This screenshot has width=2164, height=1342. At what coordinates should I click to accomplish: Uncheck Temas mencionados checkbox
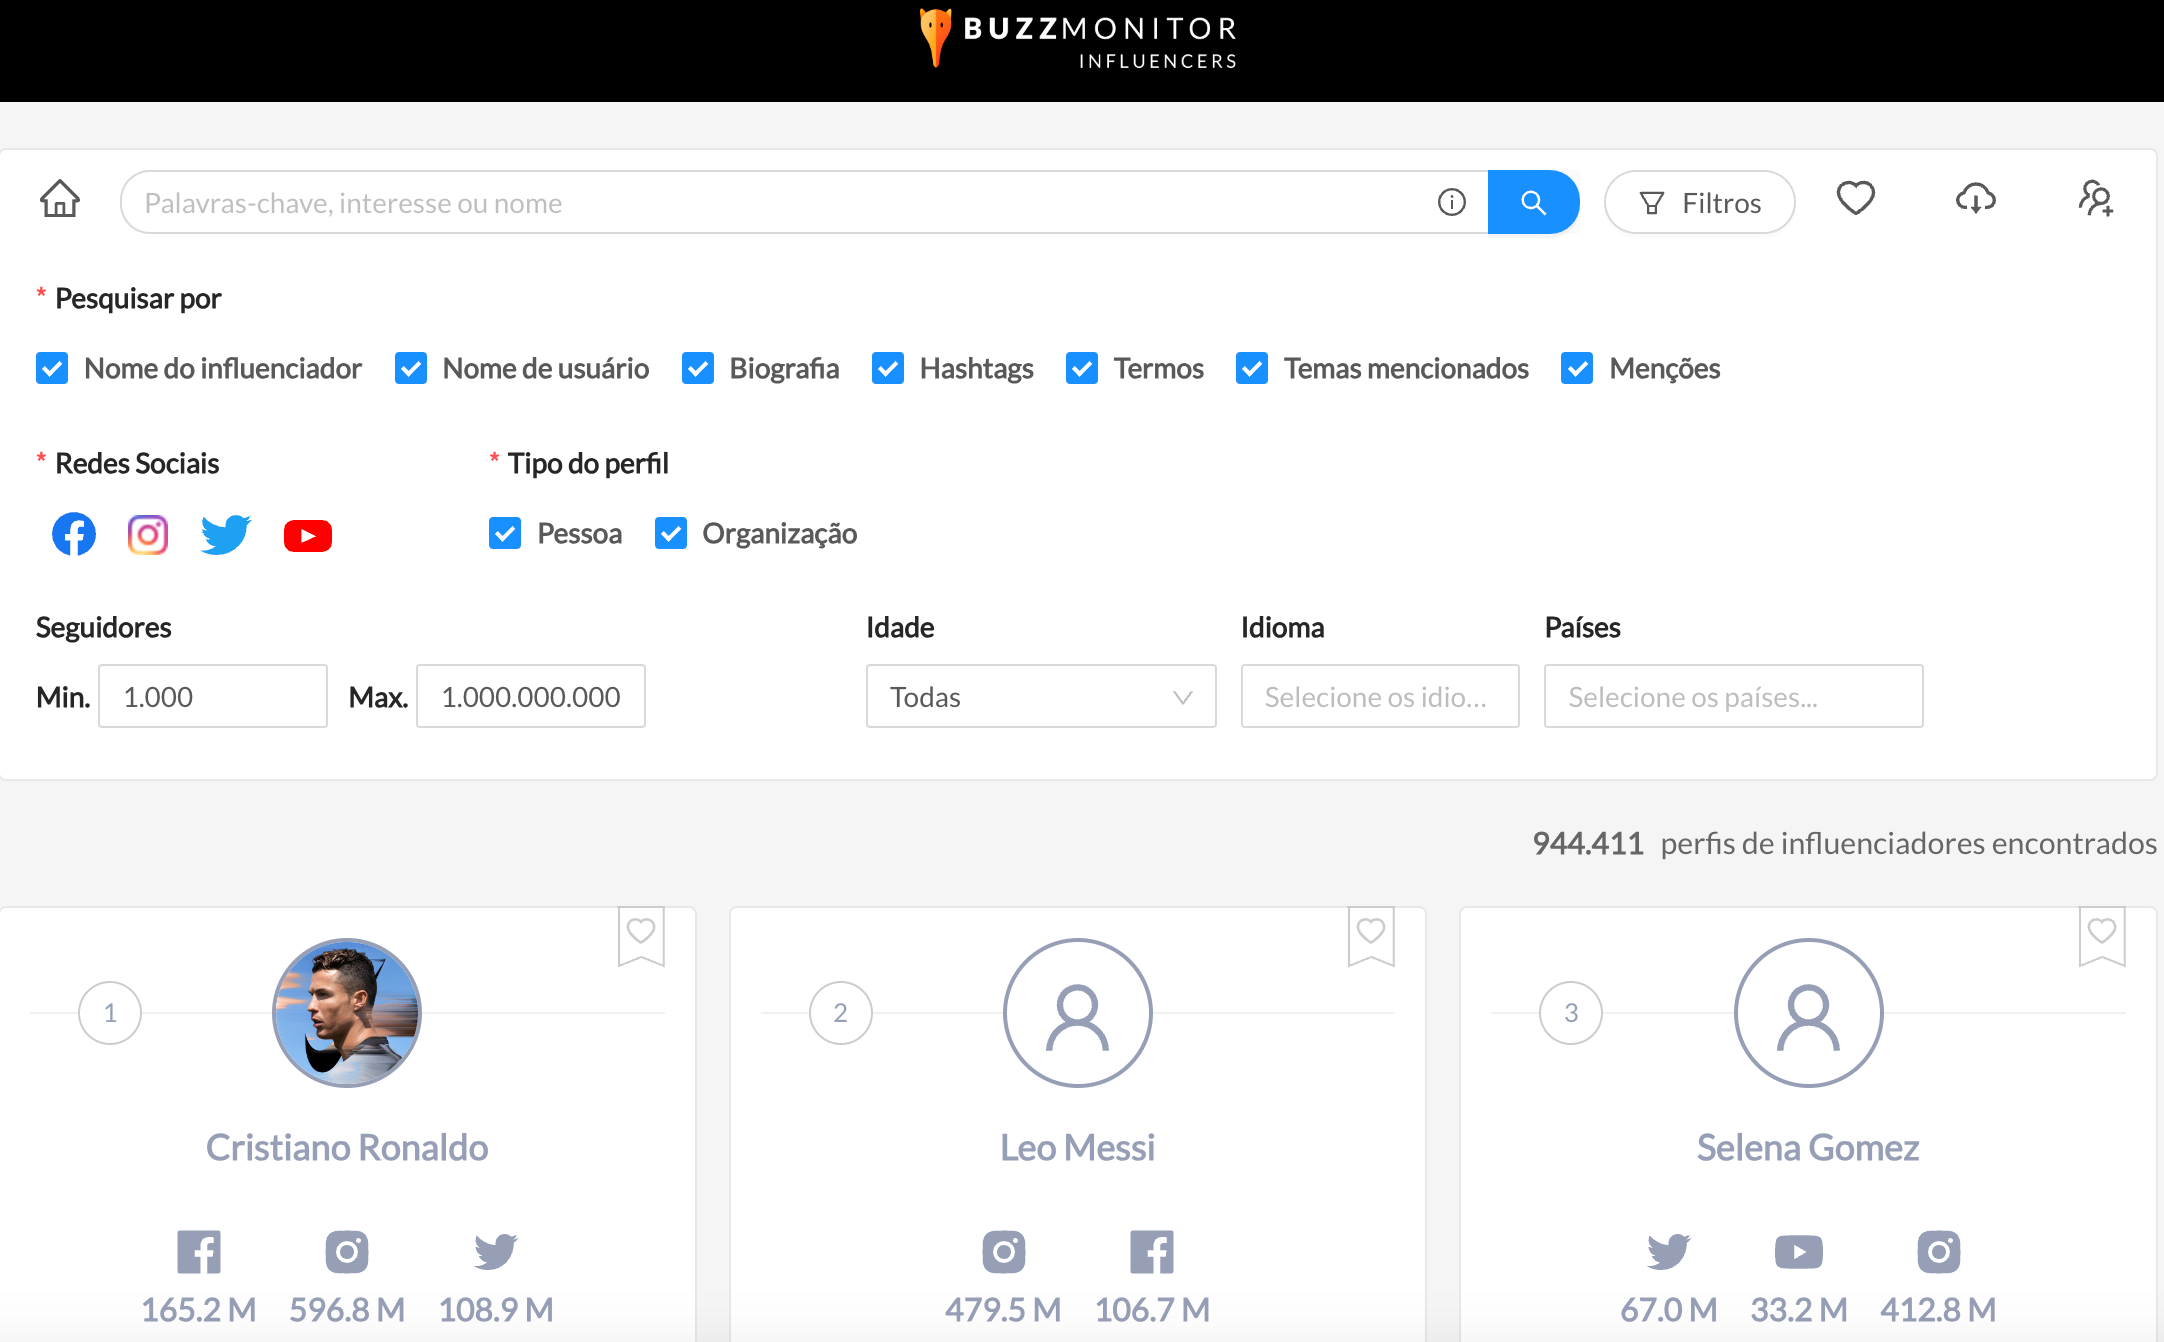[1252, 368]
